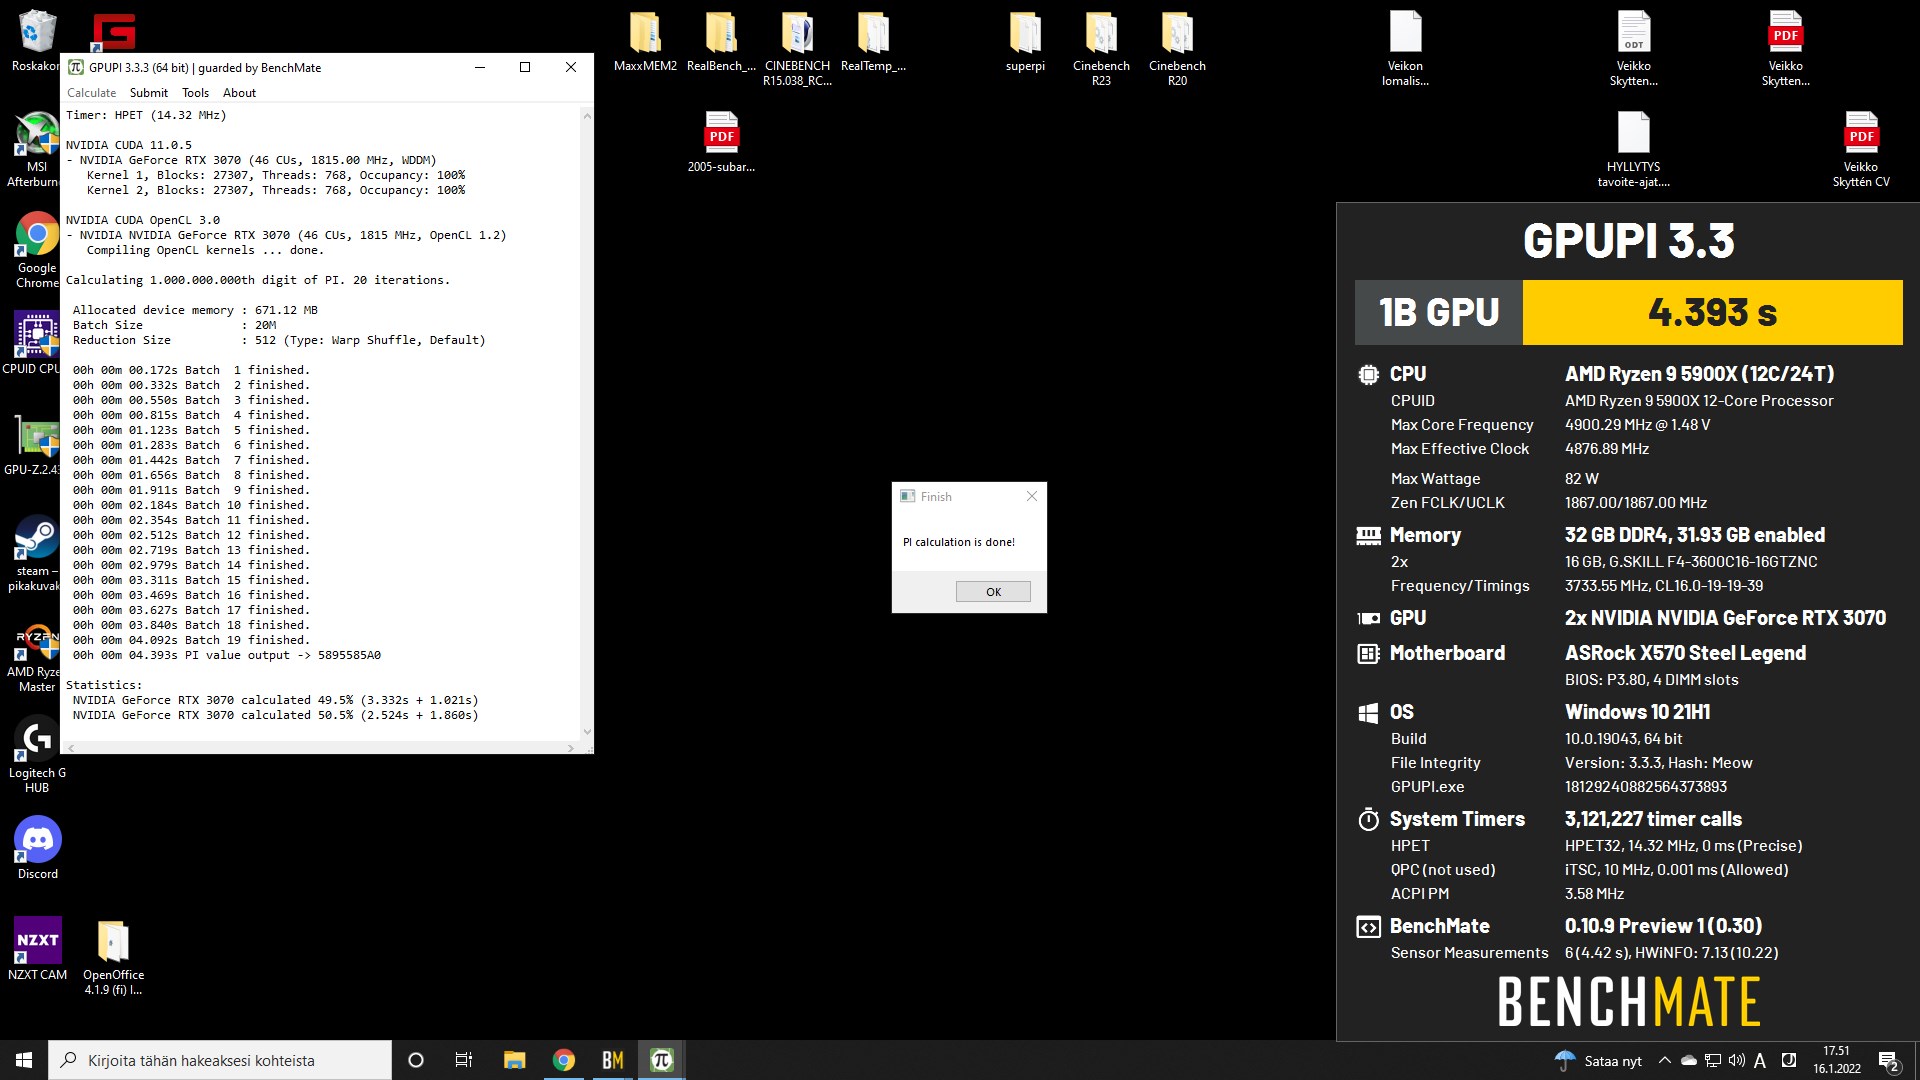The image size is (1920, 1080).
Task: Click GPUPI vertical scrollbar down arrow
Action: click(587, 732)
